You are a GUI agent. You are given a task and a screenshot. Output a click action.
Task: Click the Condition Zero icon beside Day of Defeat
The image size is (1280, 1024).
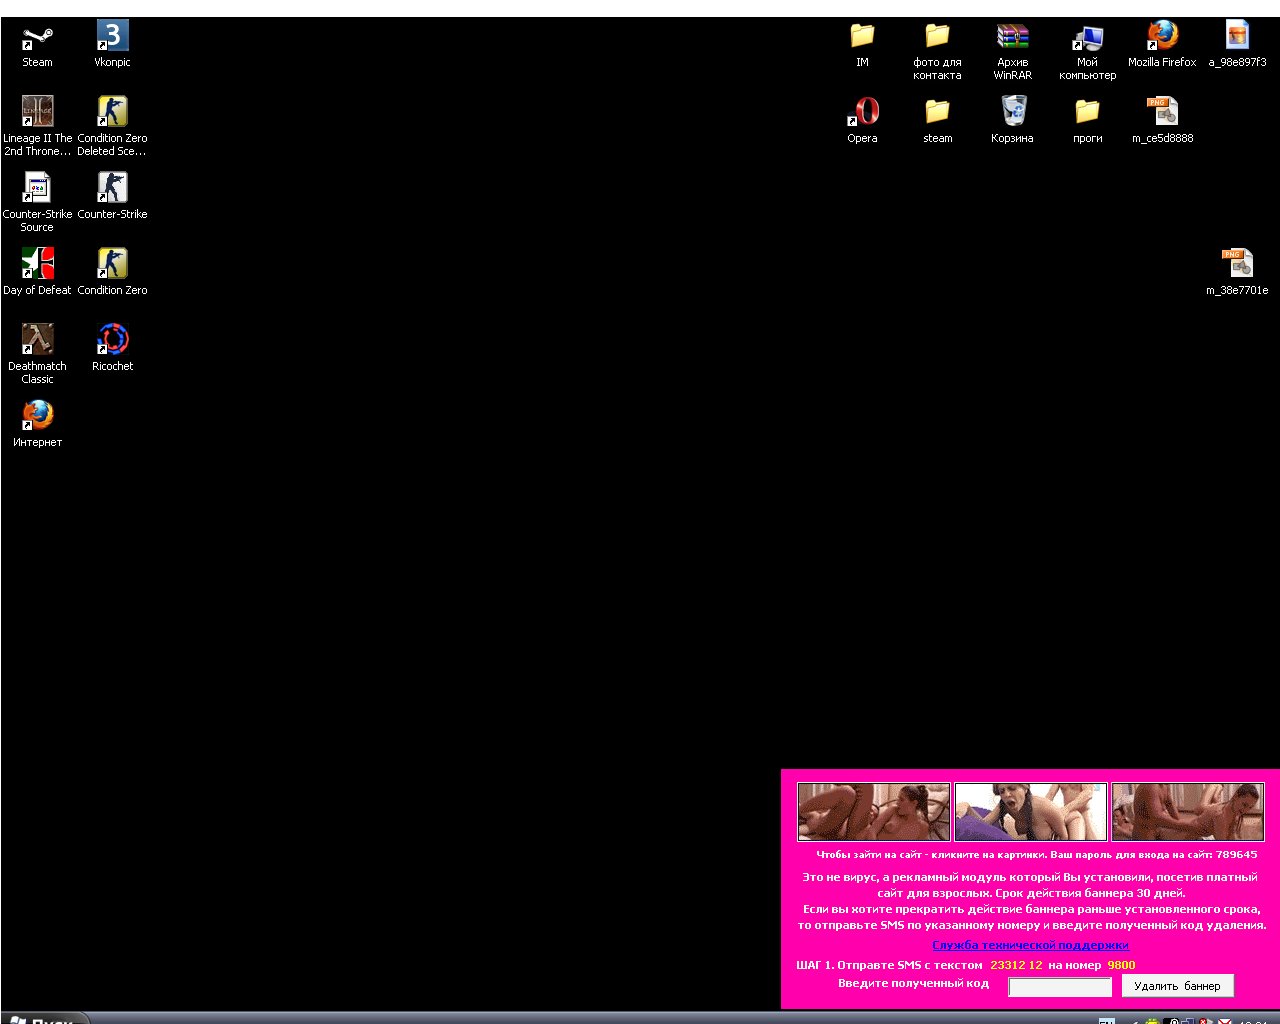coord(112,272)
